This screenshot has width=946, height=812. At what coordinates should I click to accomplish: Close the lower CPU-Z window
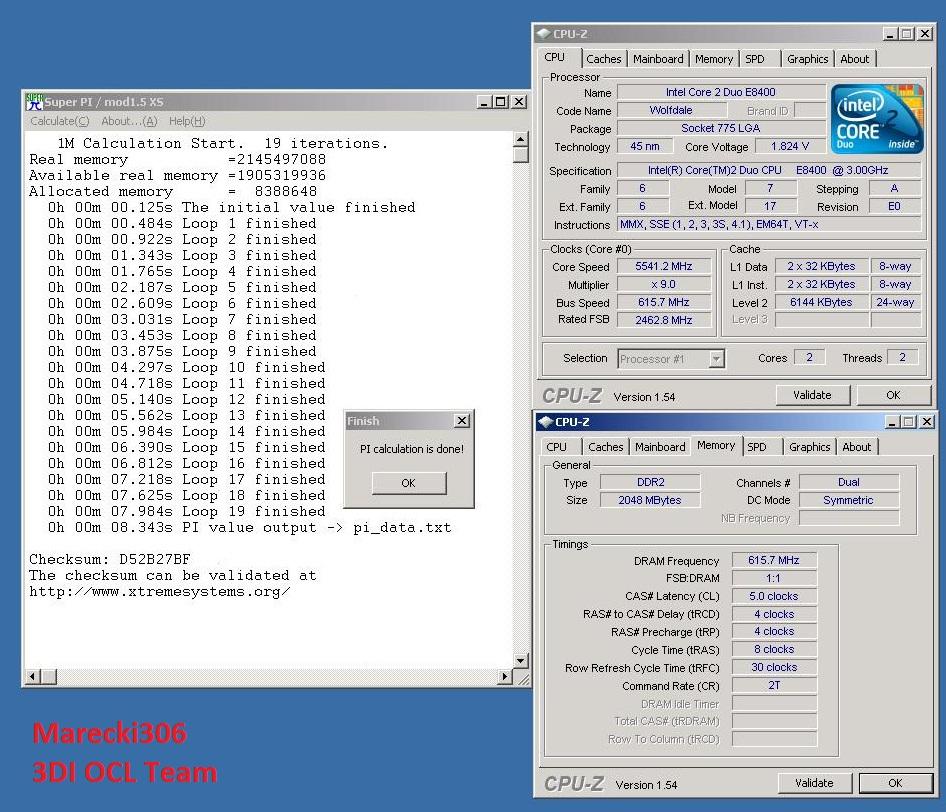(x=927, y=422)
